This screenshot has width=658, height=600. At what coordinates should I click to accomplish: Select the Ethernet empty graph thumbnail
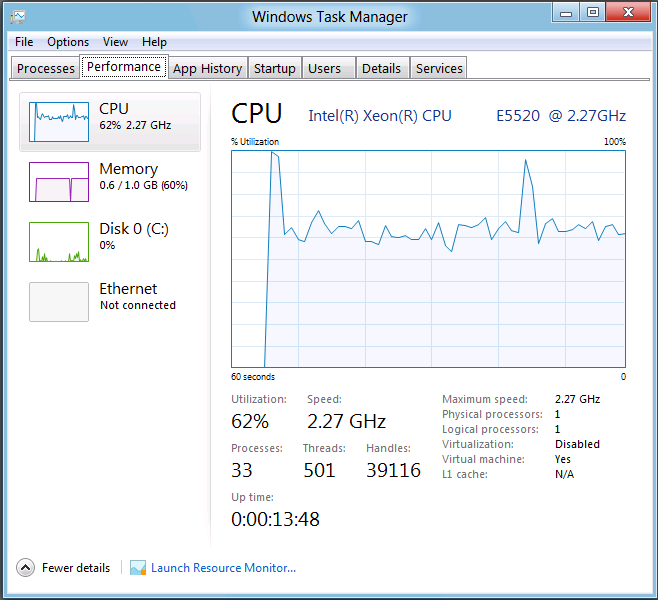click(x=59, y=302)
